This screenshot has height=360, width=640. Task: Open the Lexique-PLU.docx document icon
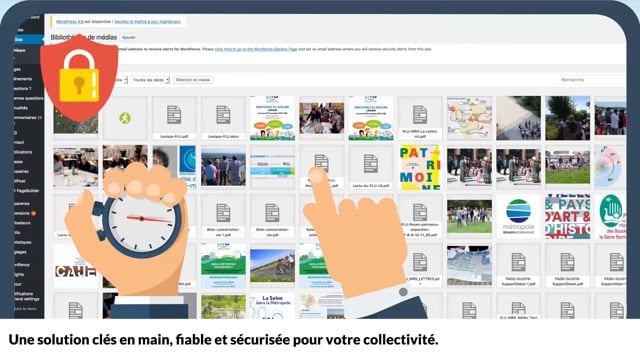point(223,115)
